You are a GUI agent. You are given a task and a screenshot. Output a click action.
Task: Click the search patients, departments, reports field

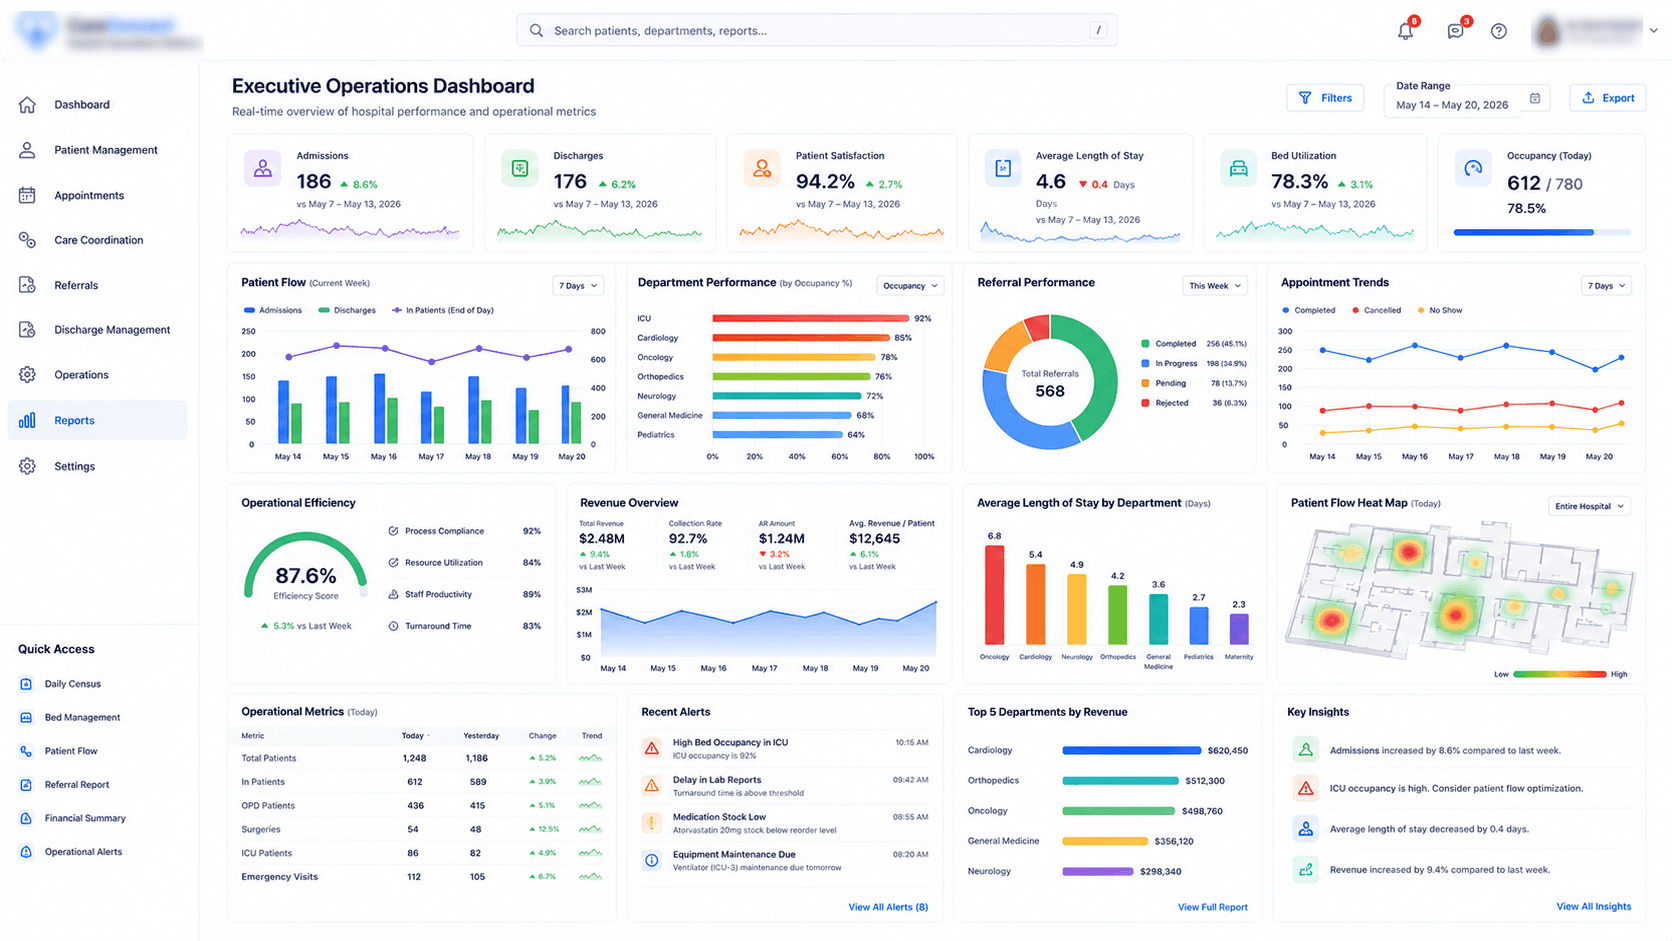coord(817,31)
